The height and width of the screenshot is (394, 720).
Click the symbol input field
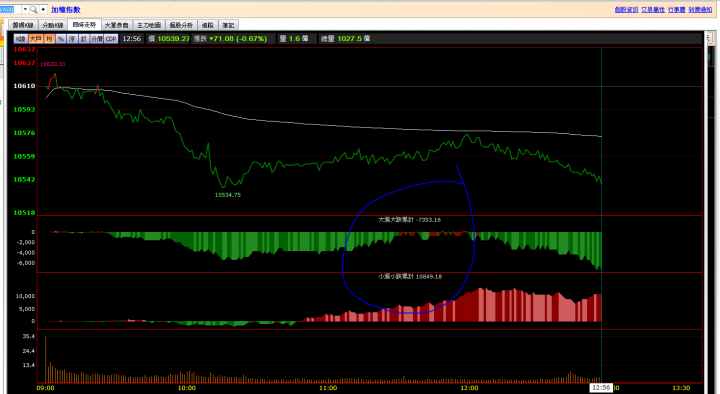point(11,9)
